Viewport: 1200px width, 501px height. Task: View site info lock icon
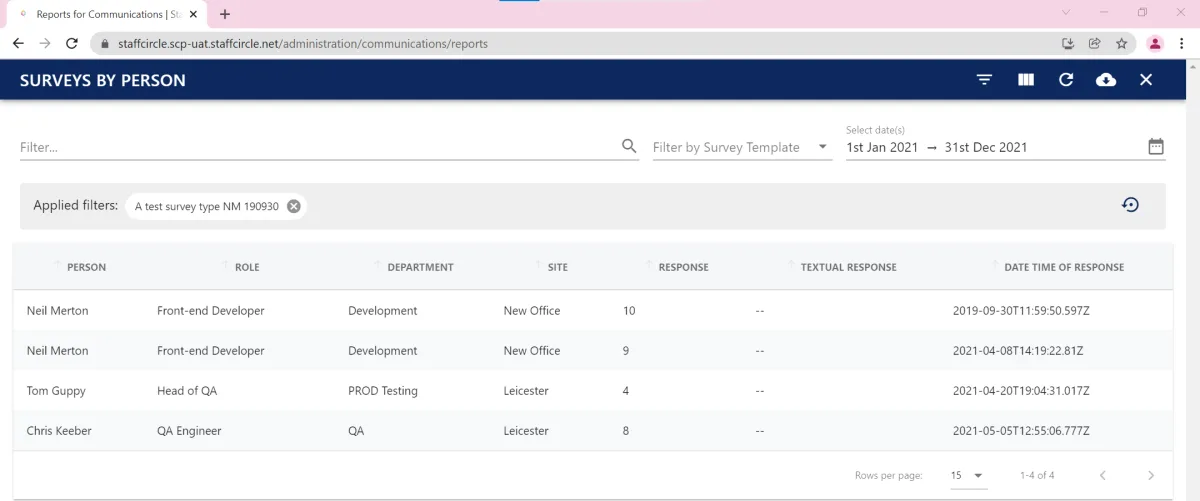point(105,44)
